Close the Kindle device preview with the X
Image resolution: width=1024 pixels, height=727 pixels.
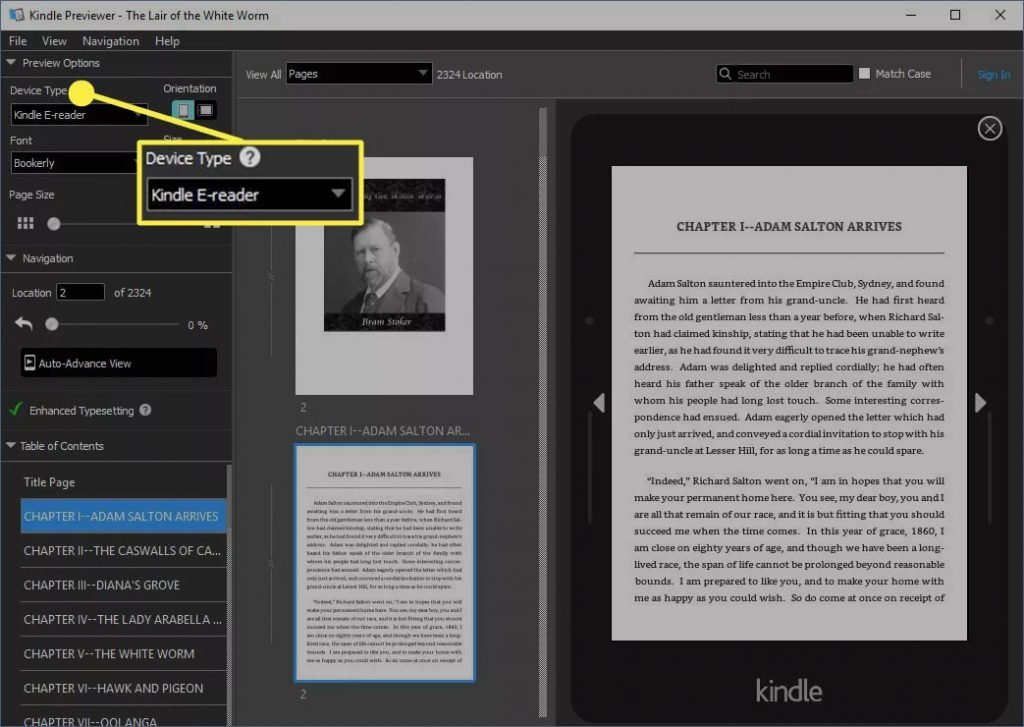[989, 128]
